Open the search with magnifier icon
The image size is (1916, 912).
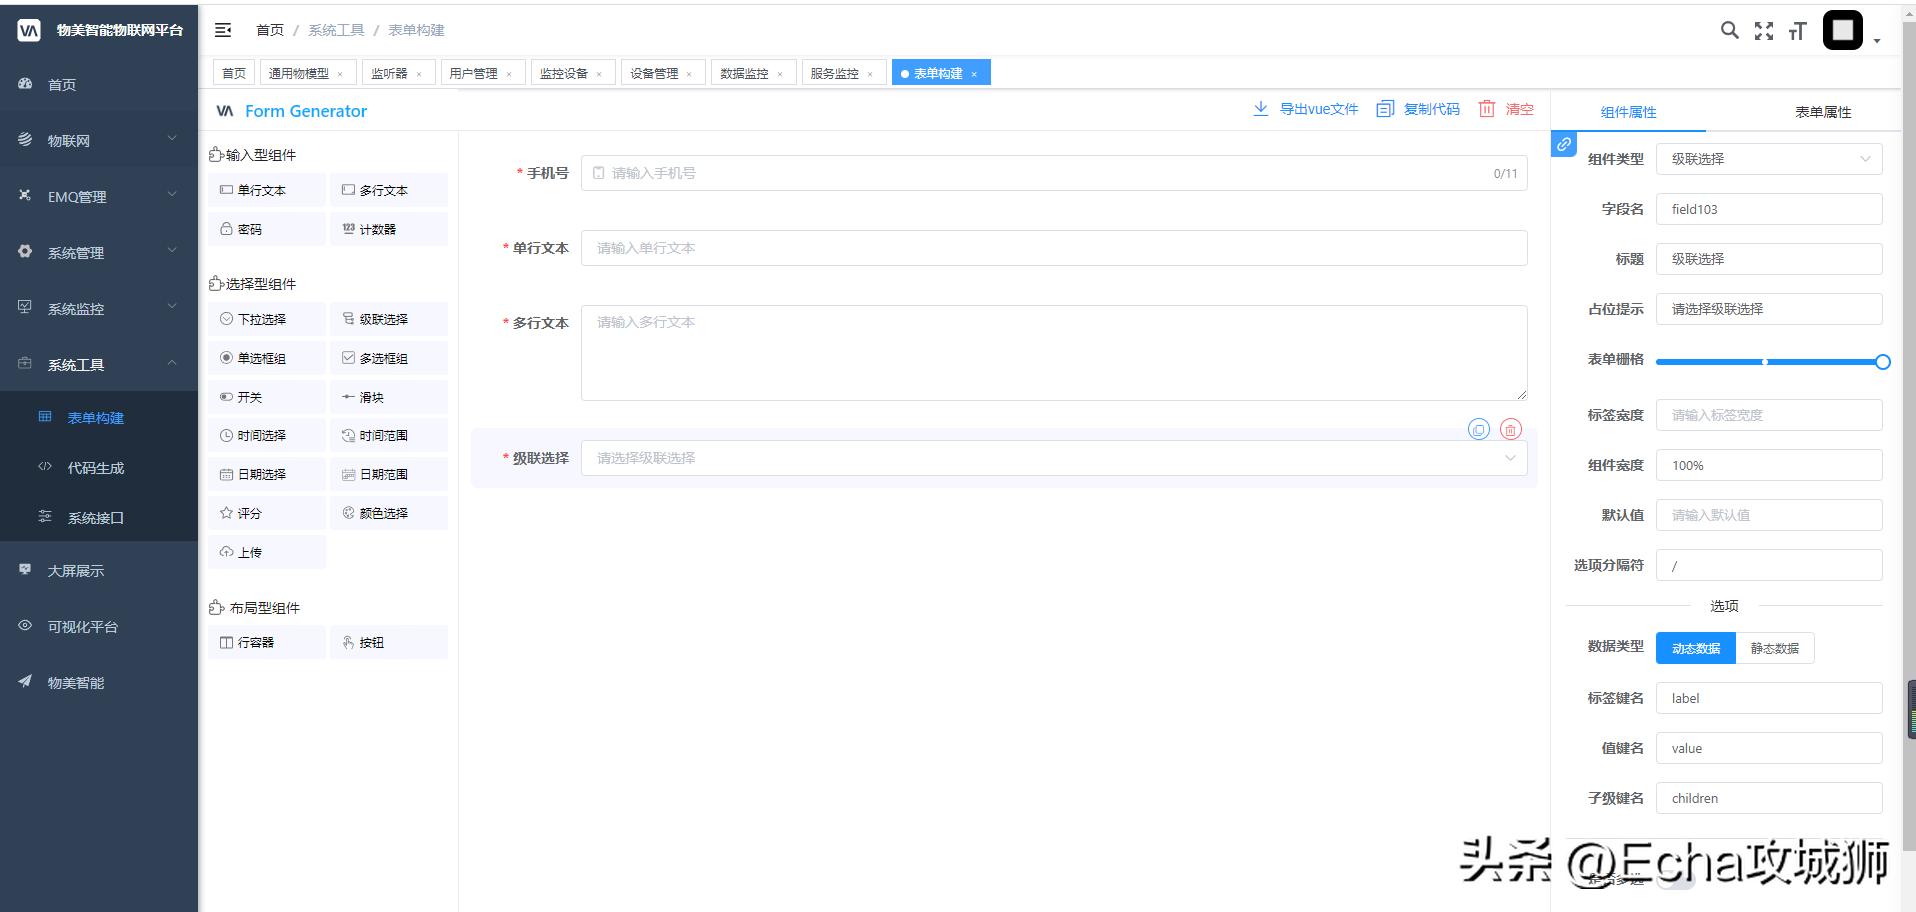pos(1729,31)
